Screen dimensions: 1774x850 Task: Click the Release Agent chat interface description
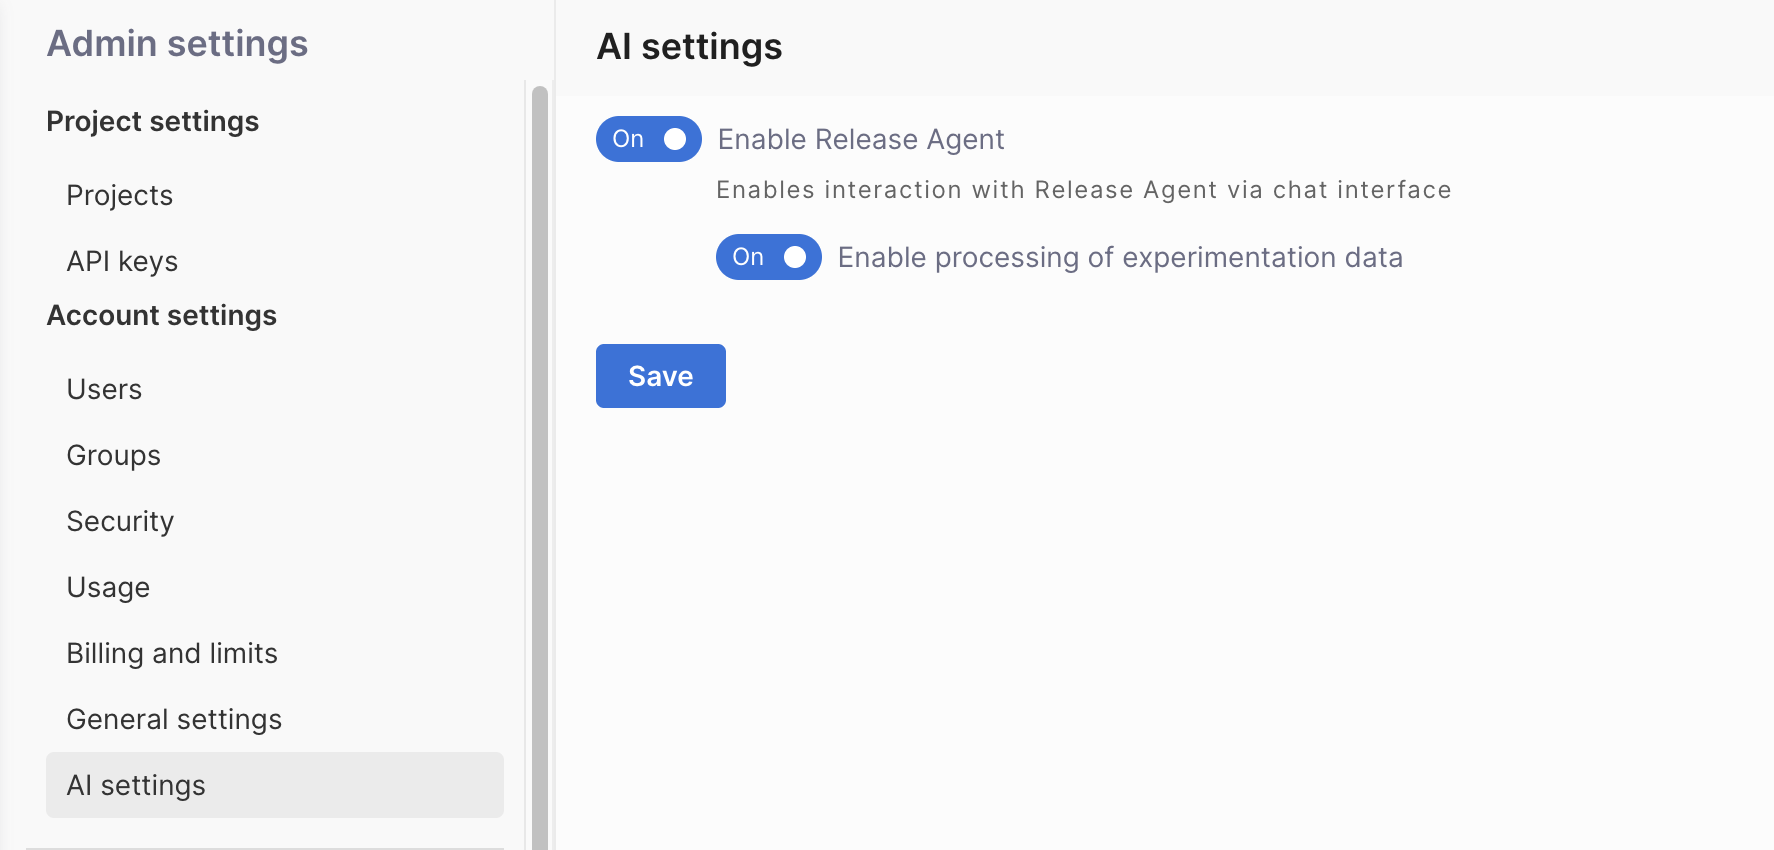tap(1083, 190)
